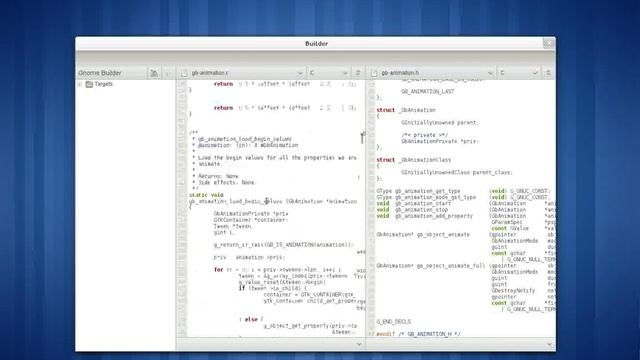Click the Builder window title bar

pos(316,44)
